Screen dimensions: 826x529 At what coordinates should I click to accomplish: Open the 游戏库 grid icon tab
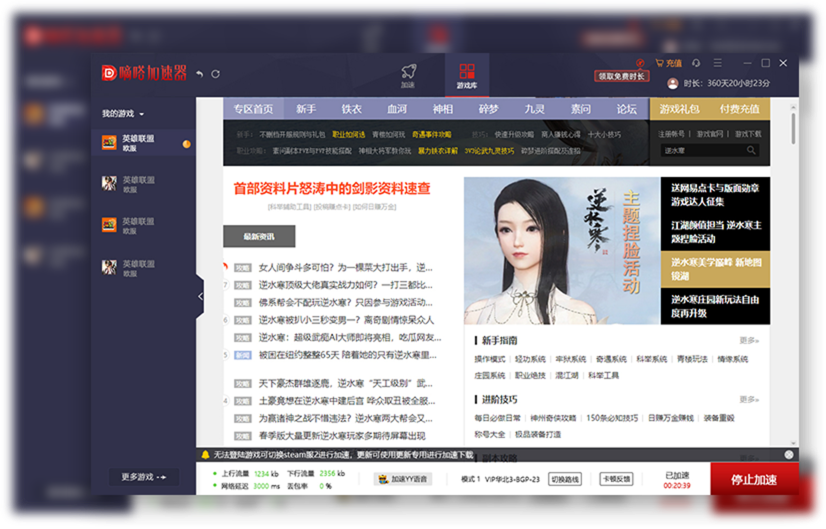(x=467, y=76)
